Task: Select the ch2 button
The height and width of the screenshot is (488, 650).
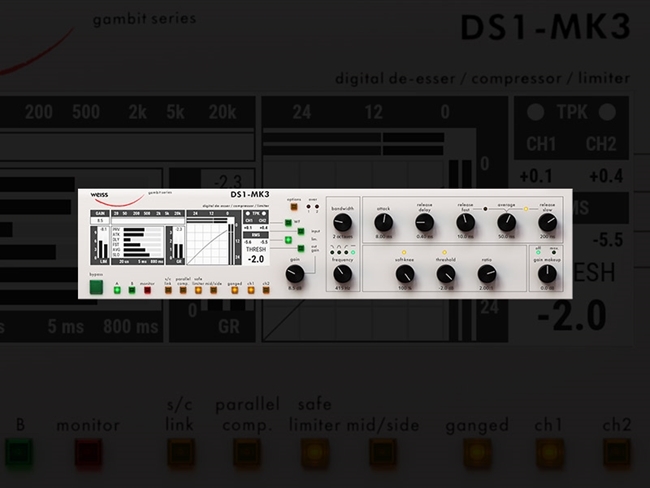Action: pos(264,291)
